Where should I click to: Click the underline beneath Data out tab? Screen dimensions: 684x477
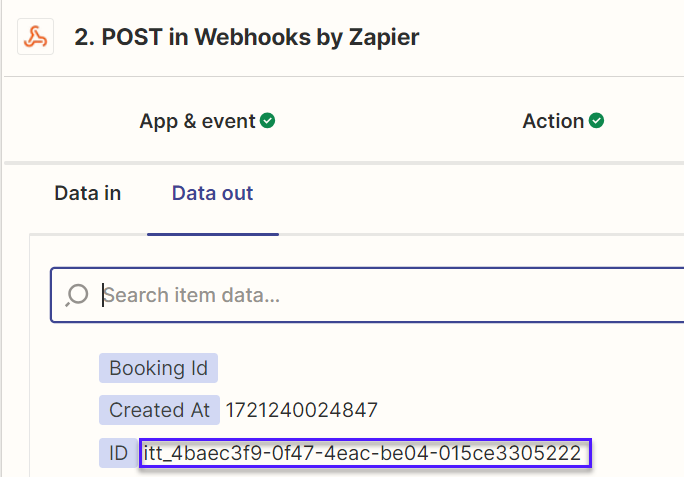[213, 234]
